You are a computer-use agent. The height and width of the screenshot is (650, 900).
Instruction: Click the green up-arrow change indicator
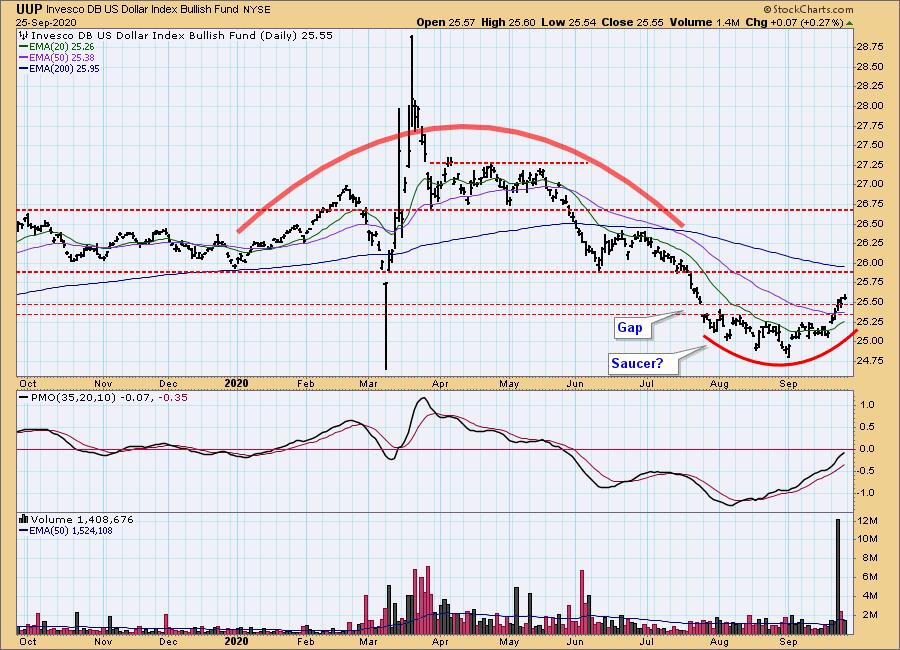click(x=849, y=23)
